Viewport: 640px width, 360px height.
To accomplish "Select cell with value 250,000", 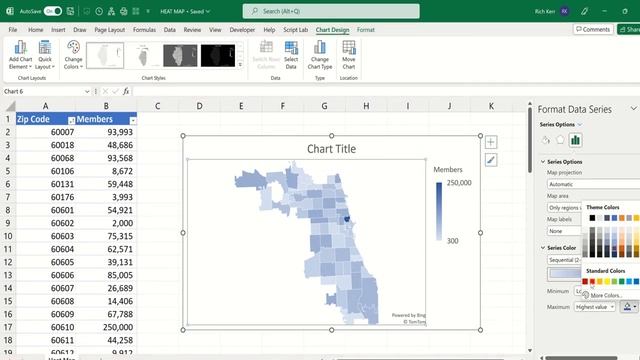I will coord(106,327).
